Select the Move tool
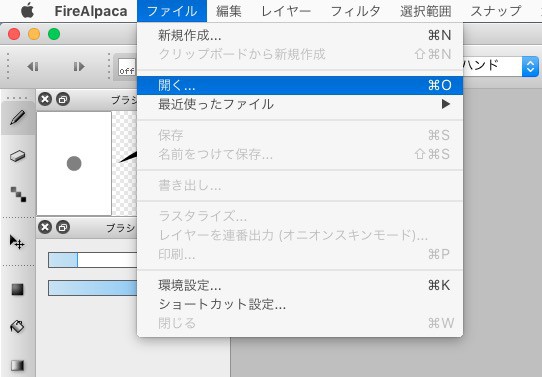 (17, 242)
